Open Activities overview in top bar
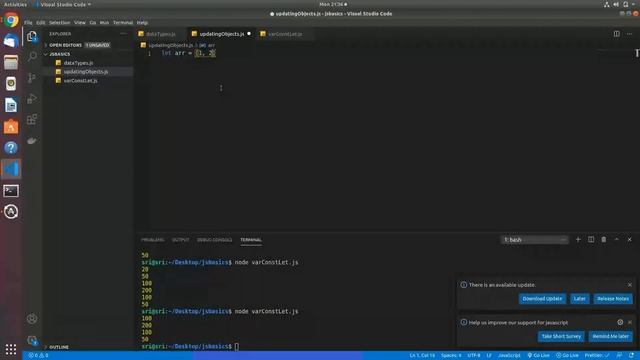Screen dimensions: 640x360 click(x=15, y=4)
